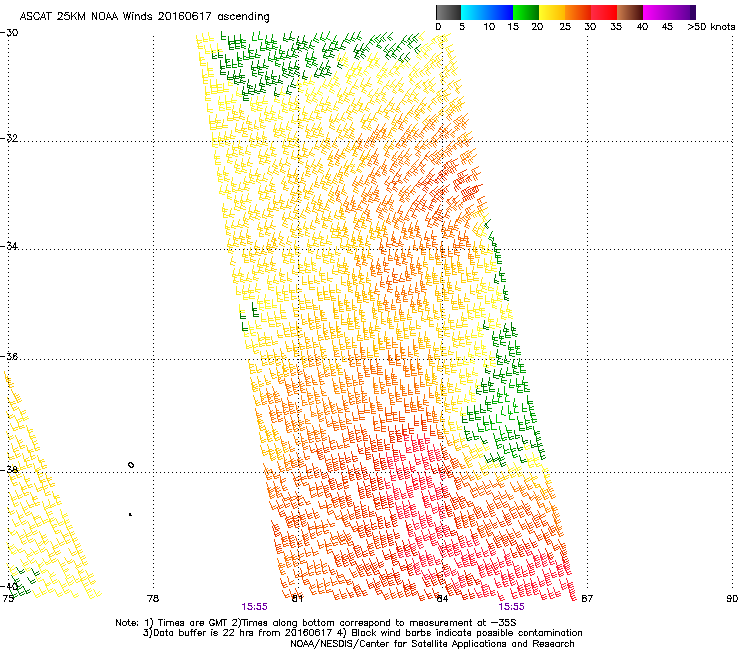Screen dimensions: 740x650
Task: Click the '-38' latitude axis label
Action: coord(9,470)
